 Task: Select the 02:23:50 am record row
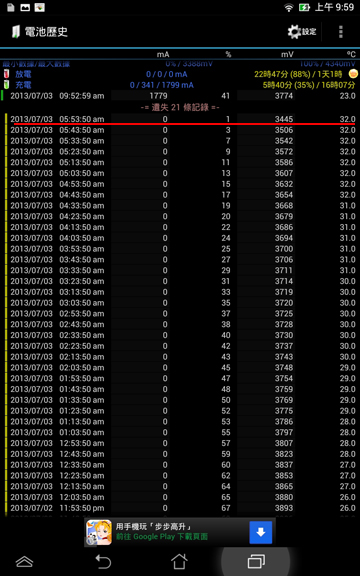click(x=180, y=346)
